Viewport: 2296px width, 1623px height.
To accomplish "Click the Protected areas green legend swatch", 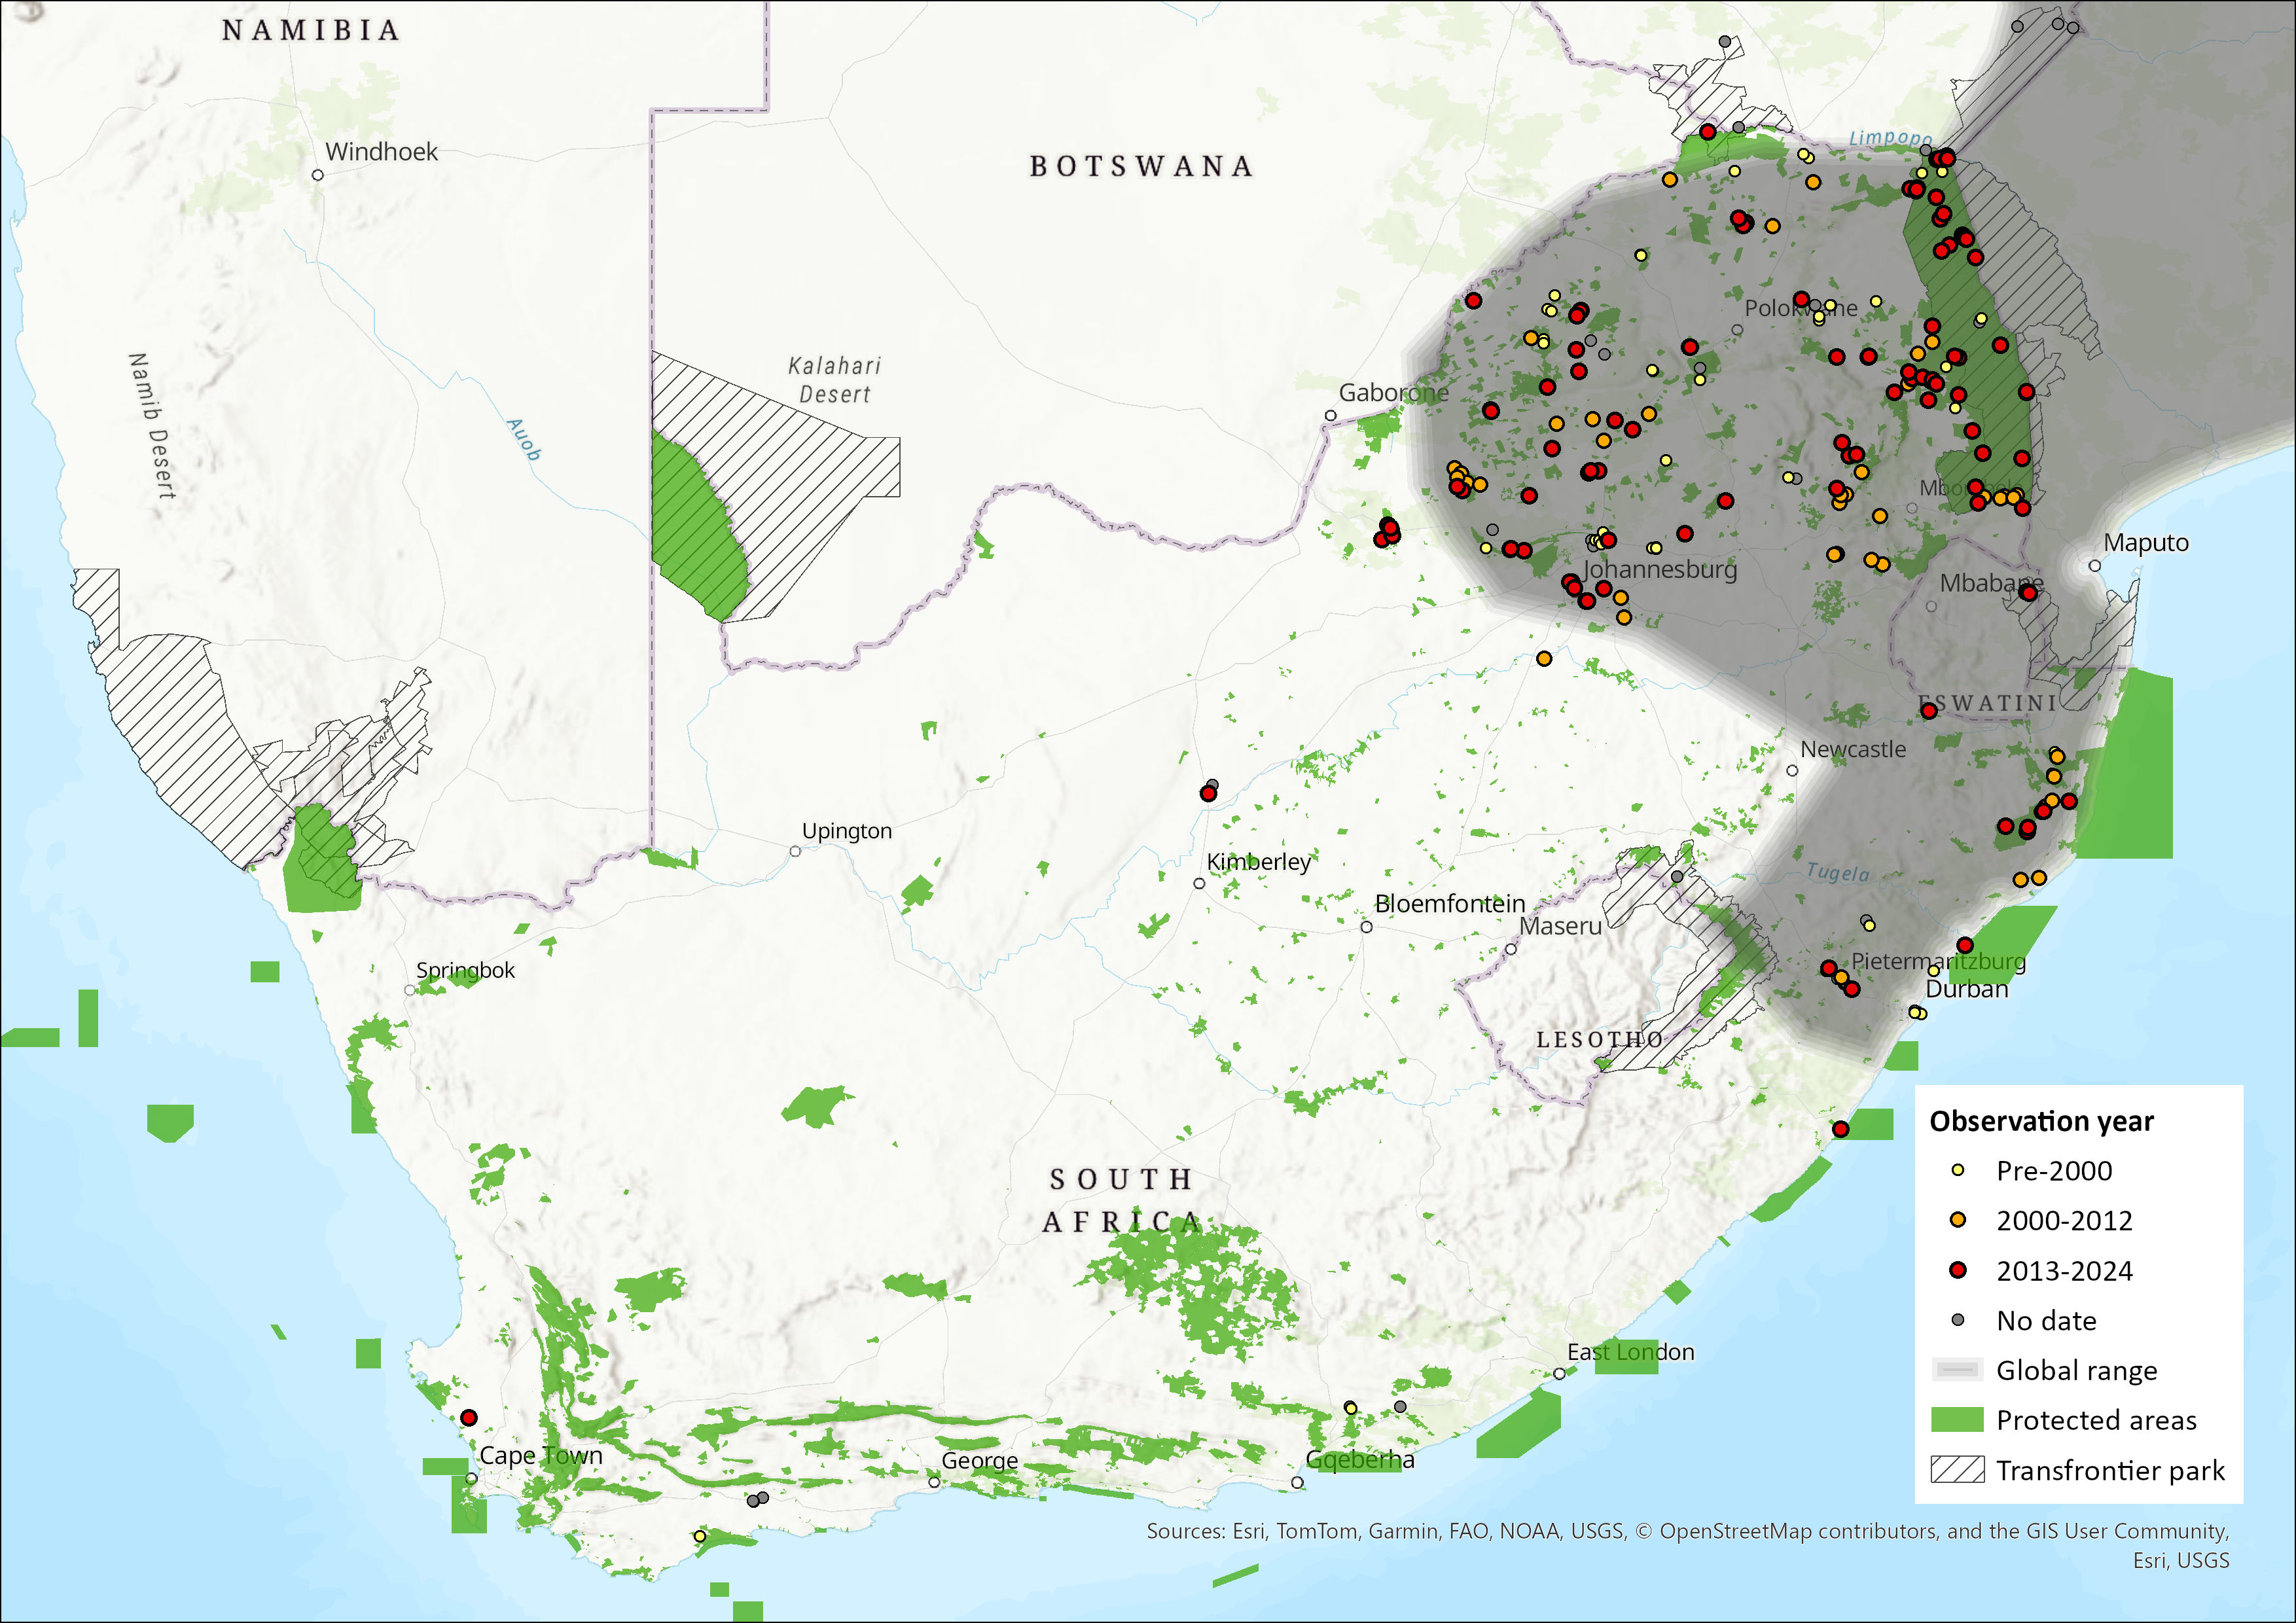I will 1957,1420.
